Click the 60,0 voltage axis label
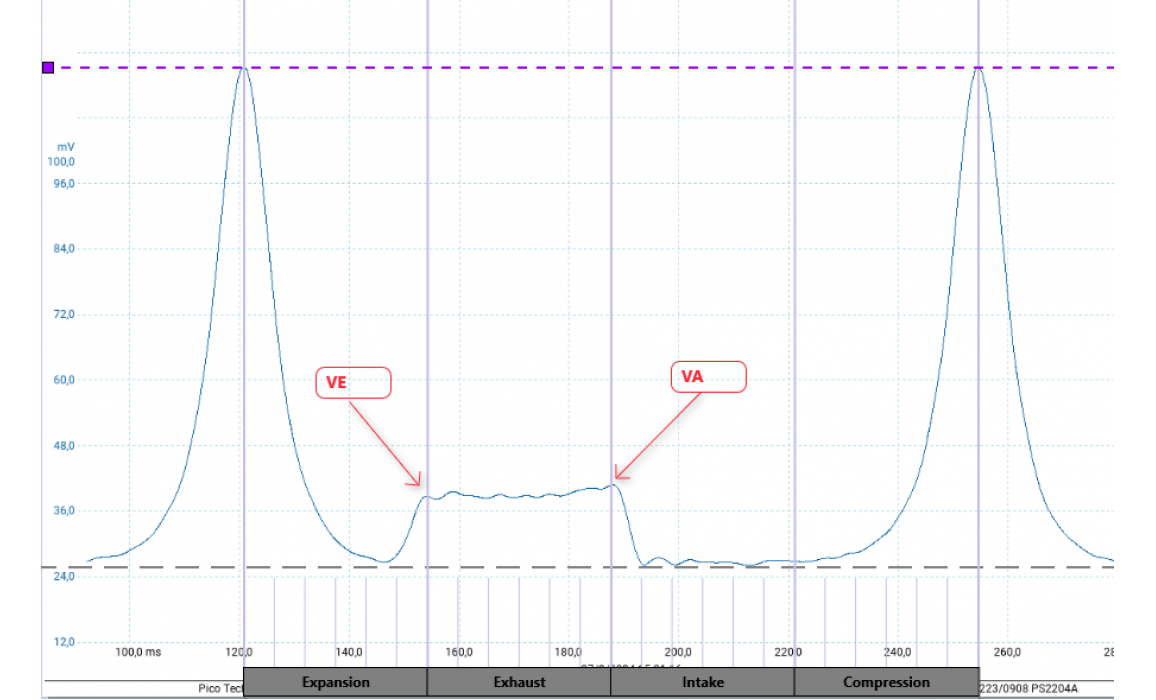The height and width of the screenshot is (700, 1156). 62,380
